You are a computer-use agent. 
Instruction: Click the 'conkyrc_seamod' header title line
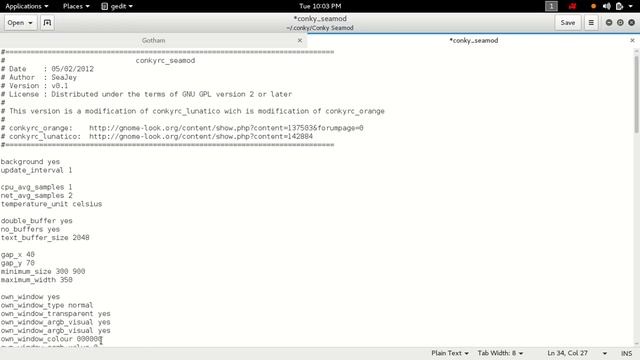tap(165, 60)
